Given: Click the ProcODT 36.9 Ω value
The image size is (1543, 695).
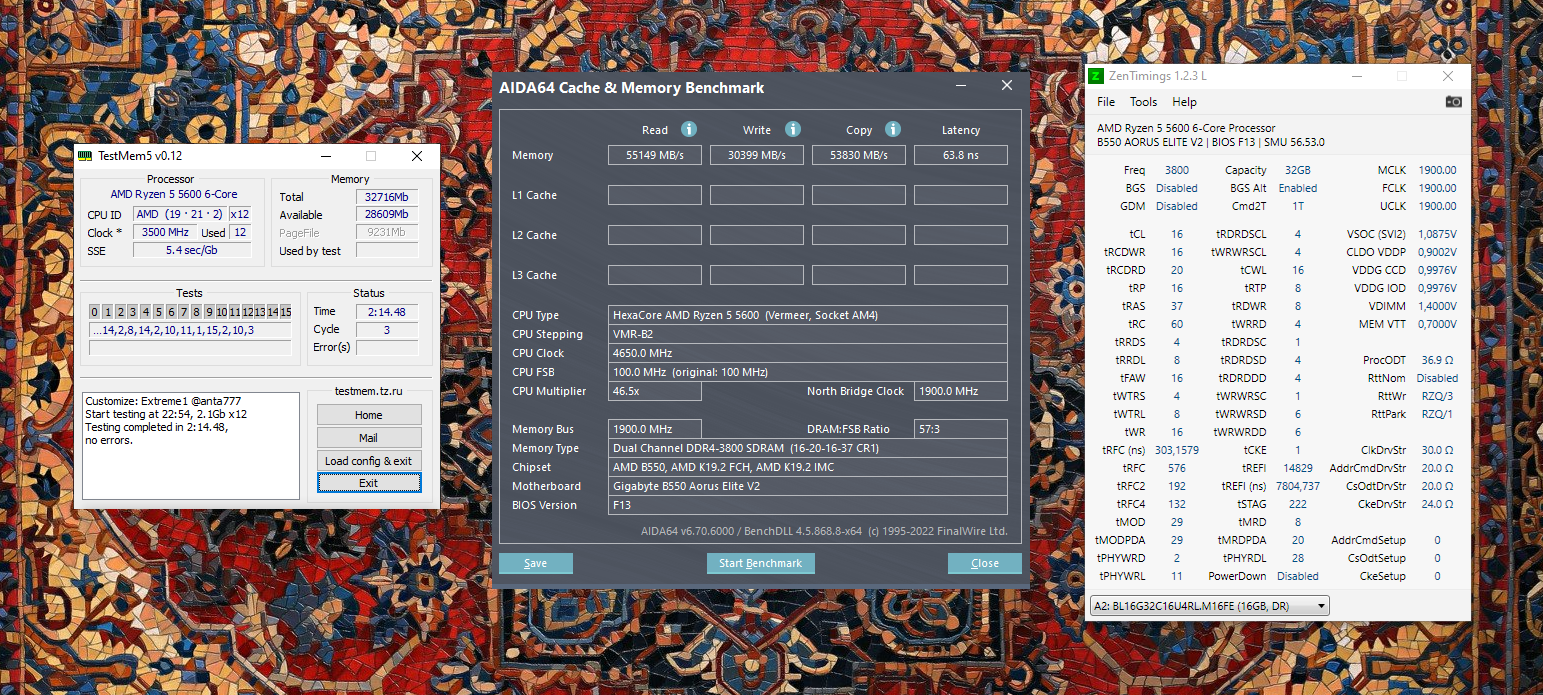Looking at the screenshot, I should (1439, 360).
